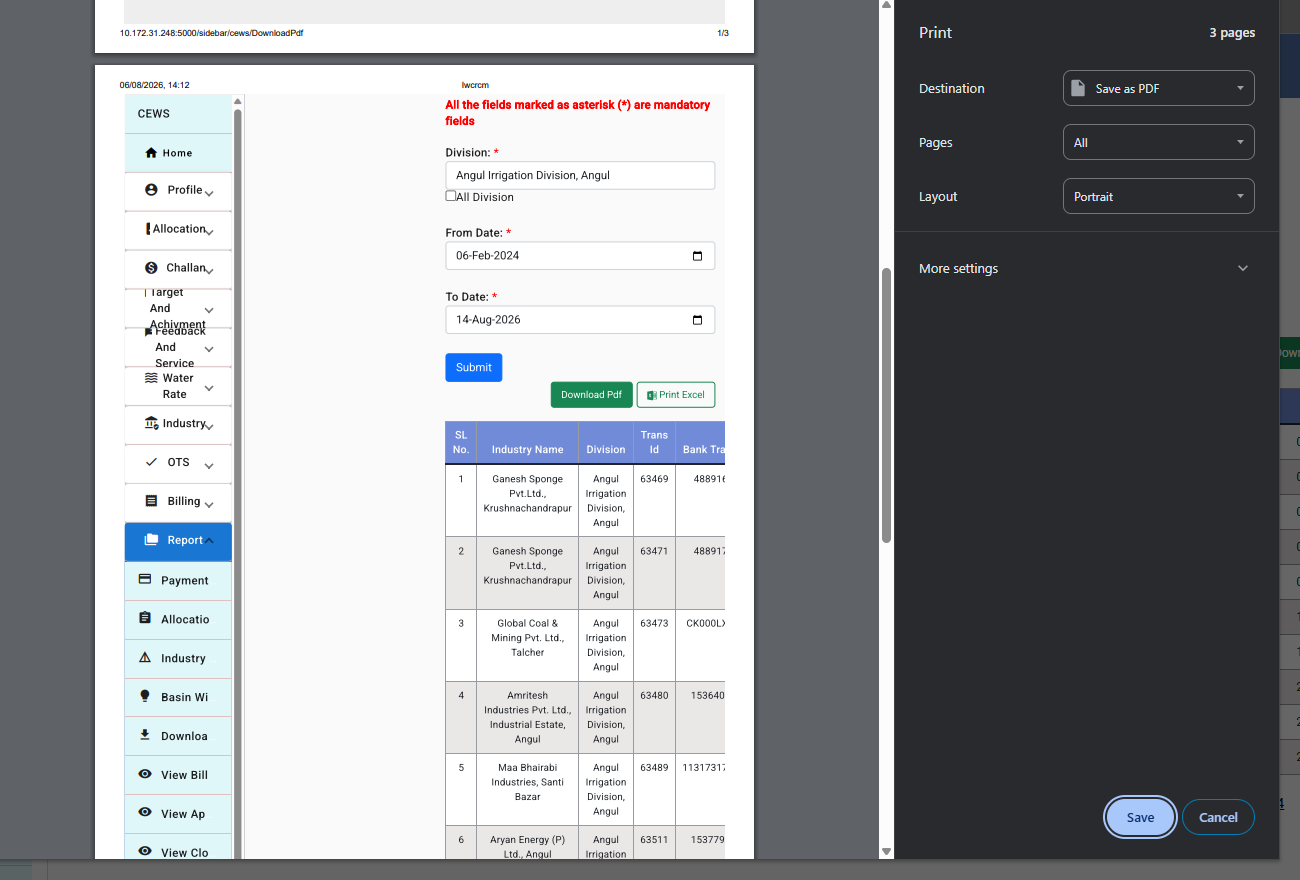
Task: Expand More settings chevron
Action: click(1243, 268)
